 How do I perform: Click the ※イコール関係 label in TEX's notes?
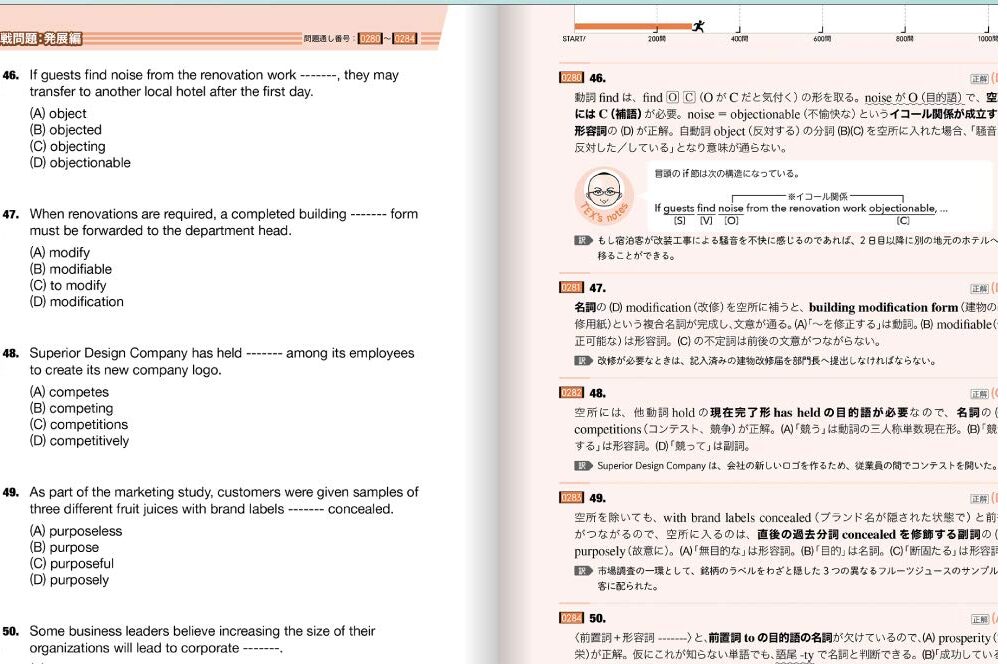pos(818,197)
